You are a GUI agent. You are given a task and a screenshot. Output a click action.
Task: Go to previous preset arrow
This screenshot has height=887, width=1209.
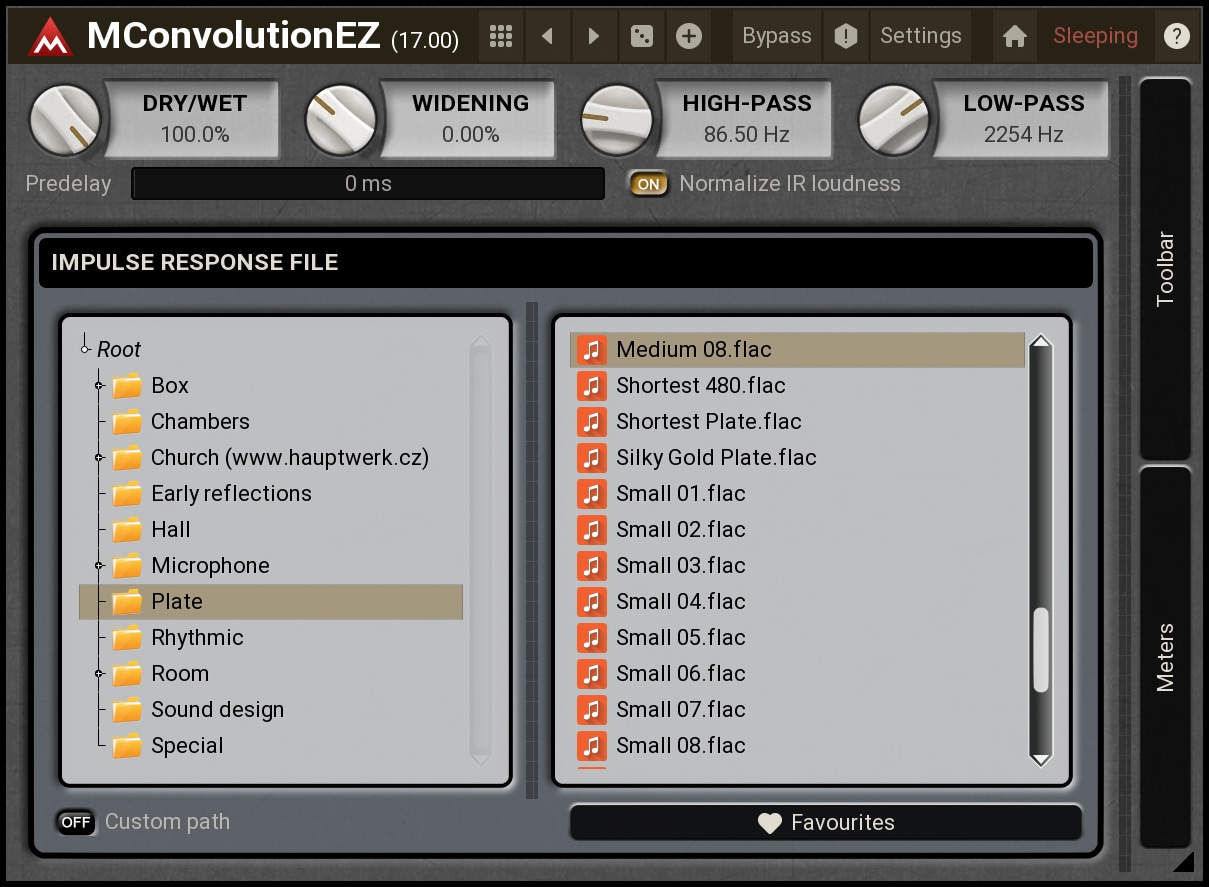click(547, 37)
